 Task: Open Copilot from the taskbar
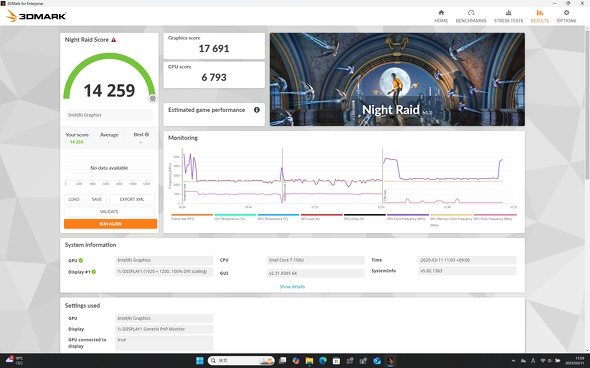click(296, 360)
